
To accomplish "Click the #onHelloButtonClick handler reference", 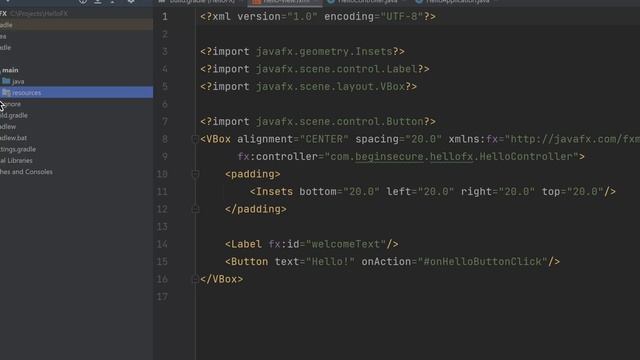I will [x=482, y=262].
